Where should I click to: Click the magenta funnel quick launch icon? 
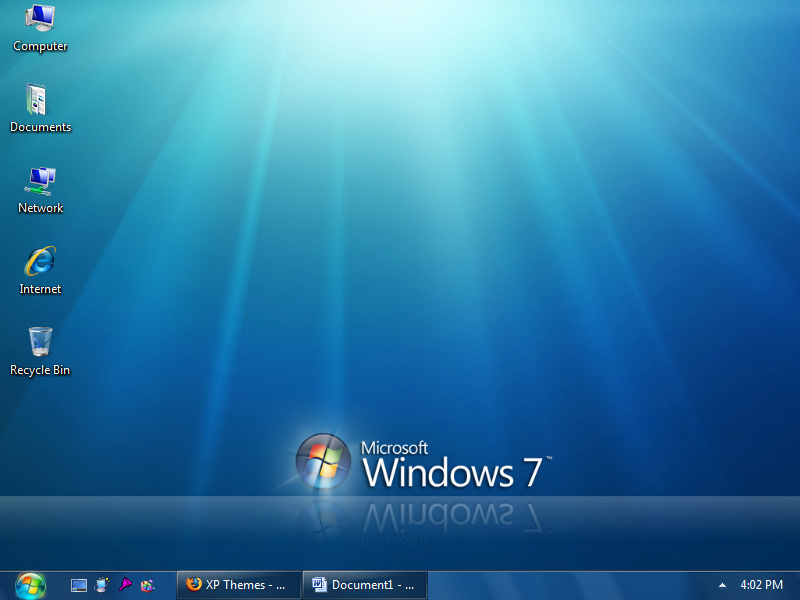coord(125,584)
